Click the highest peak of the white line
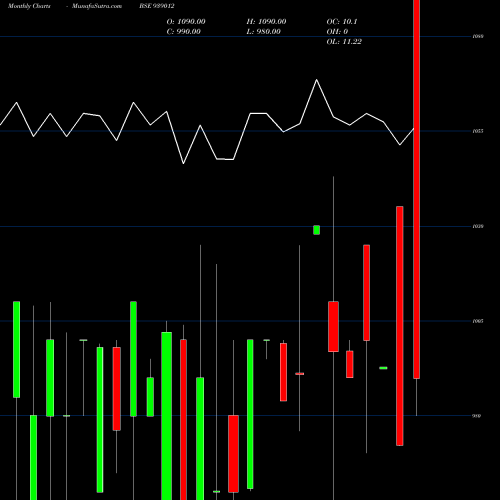500x500 pixels. [x=316, y=80]
